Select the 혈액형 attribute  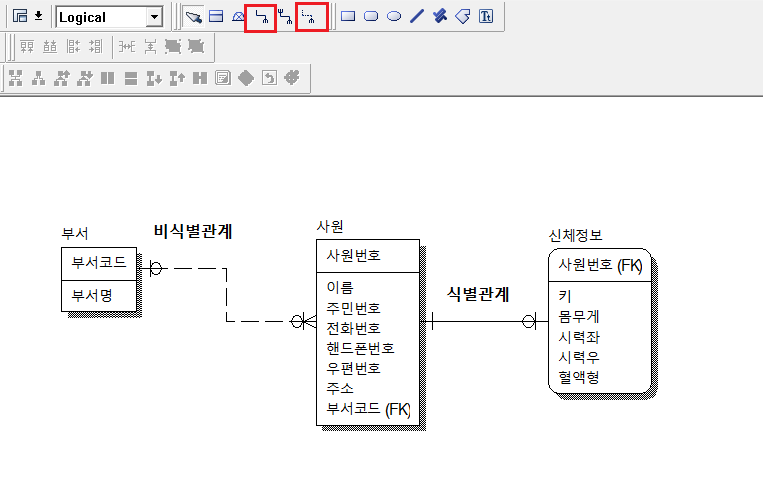point(579,377)
